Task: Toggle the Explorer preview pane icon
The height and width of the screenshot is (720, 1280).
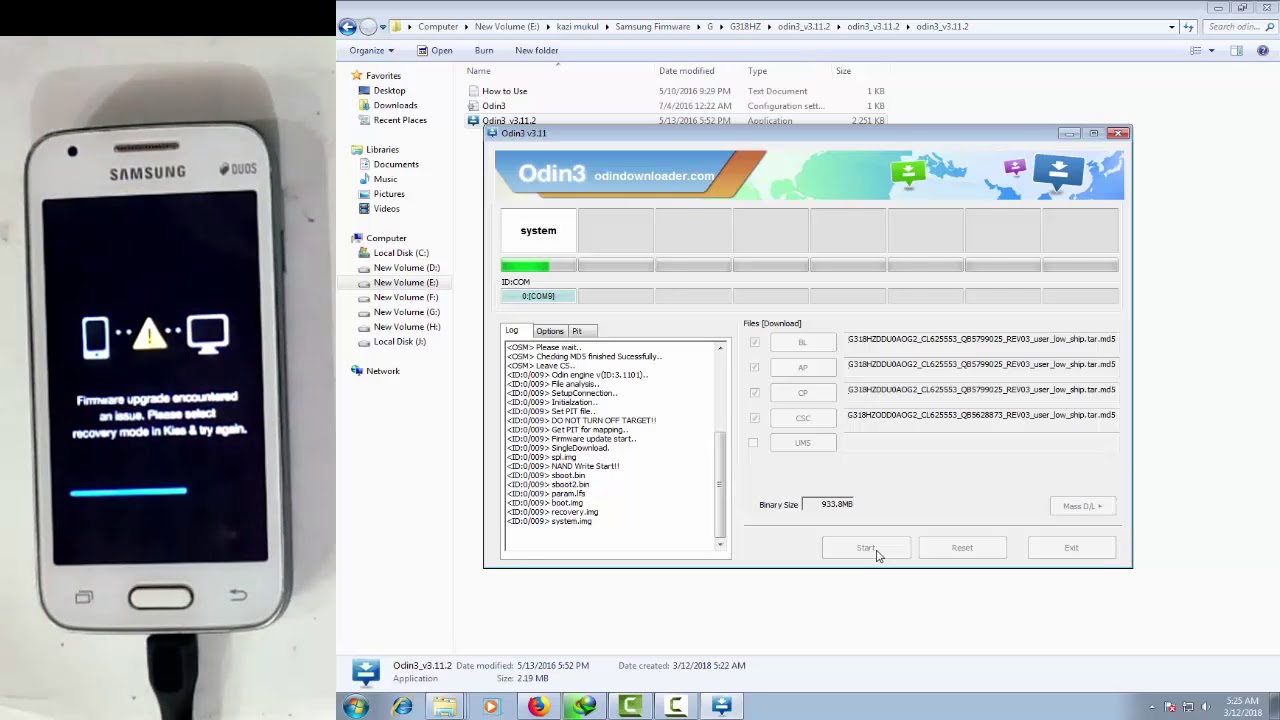Action: (1237, 50)
